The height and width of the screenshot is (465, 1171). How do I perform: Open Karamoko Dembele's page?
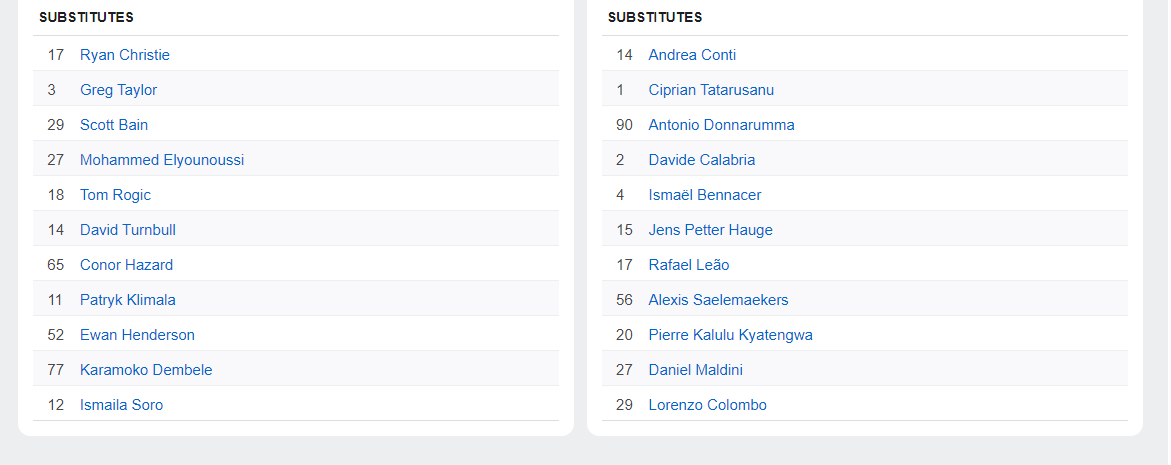pos(146,370)
